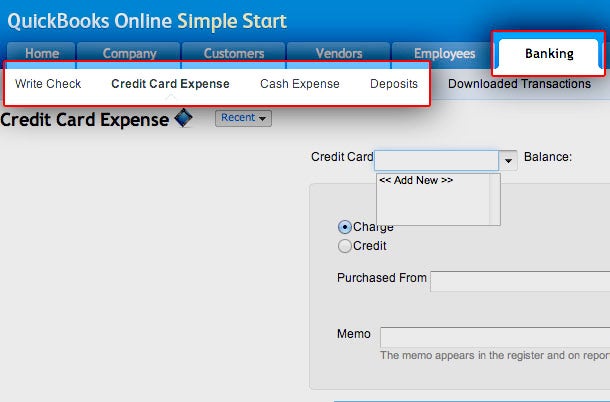Select the Charge radio button
The image size is (610, 402).
click(345, 227)
